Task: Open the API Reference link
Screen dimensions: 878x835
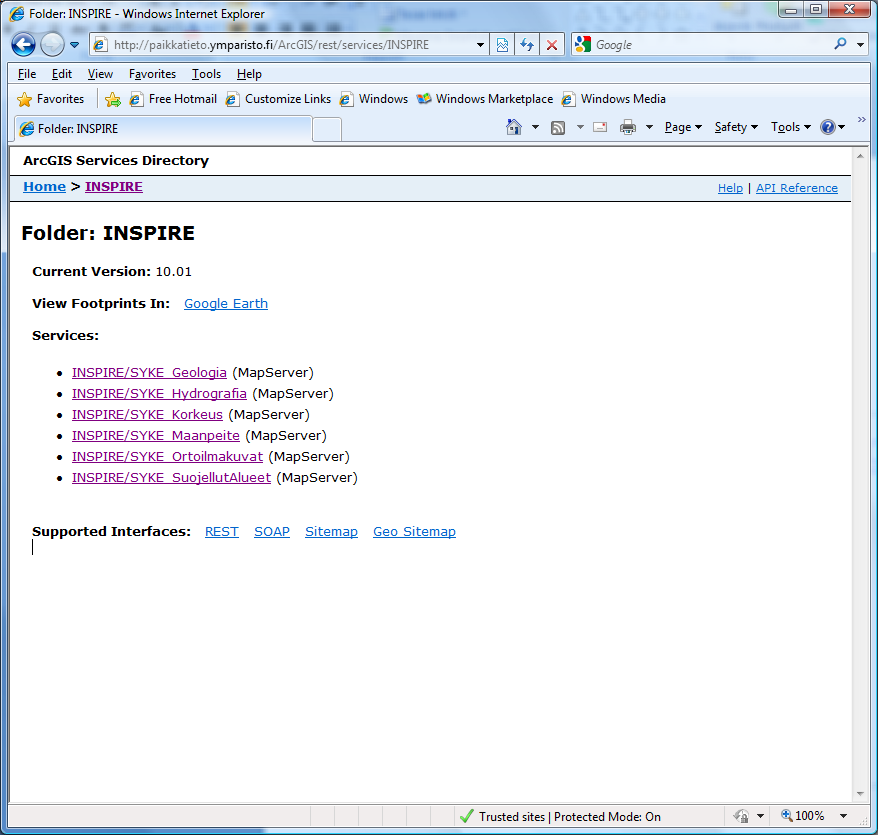Action: 797,188
